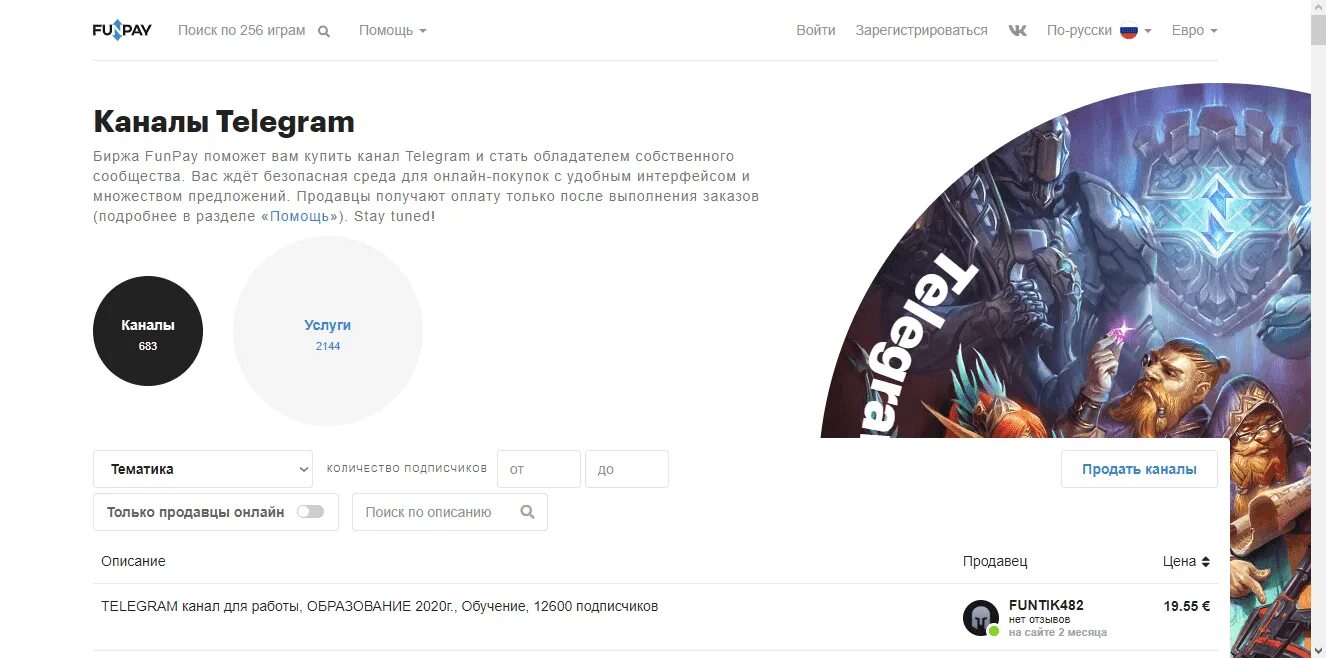The width and height of the screenshot is (1326, 658).
Task: Toggle Только продавцы онлайн switch
Action: (310, 512)
